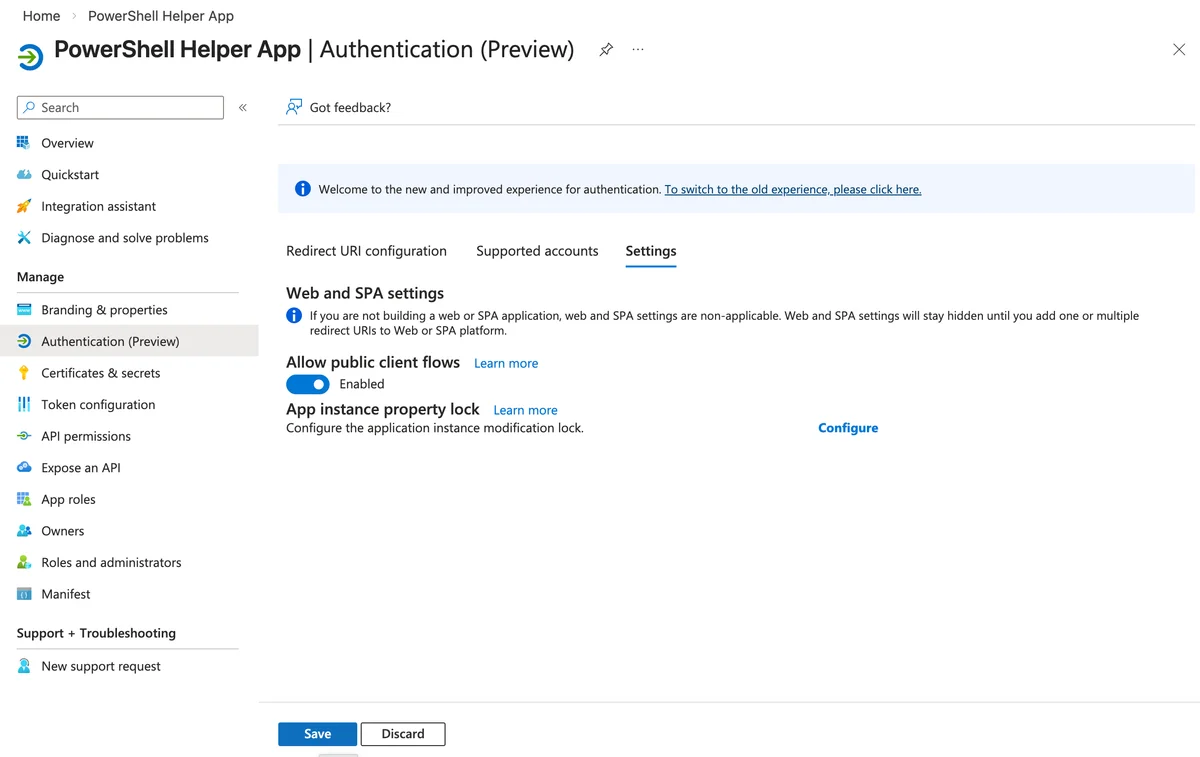The image size is (1200, 757).
Task: Open the Supported accounts tab
Action: pos(537,251)
